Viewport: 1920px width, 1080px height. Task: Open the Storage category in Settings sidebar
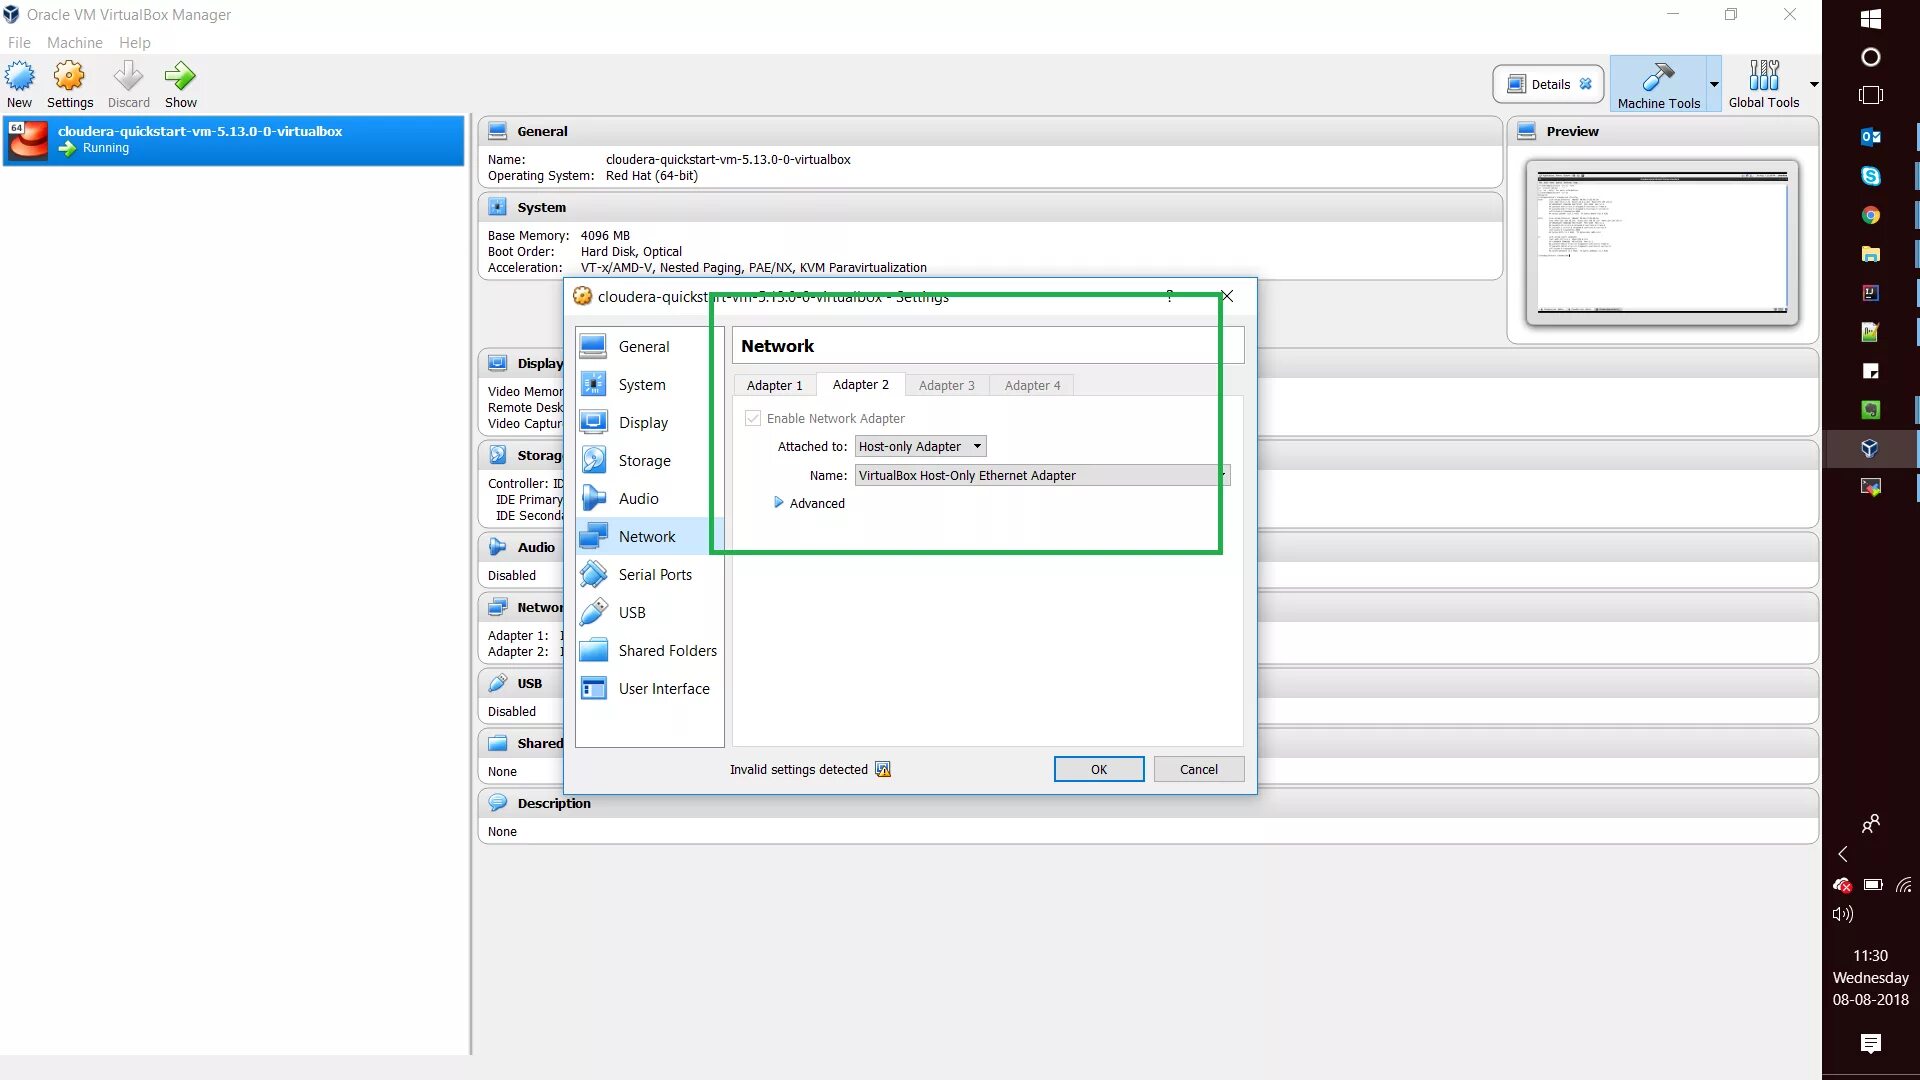pos(648,460)
